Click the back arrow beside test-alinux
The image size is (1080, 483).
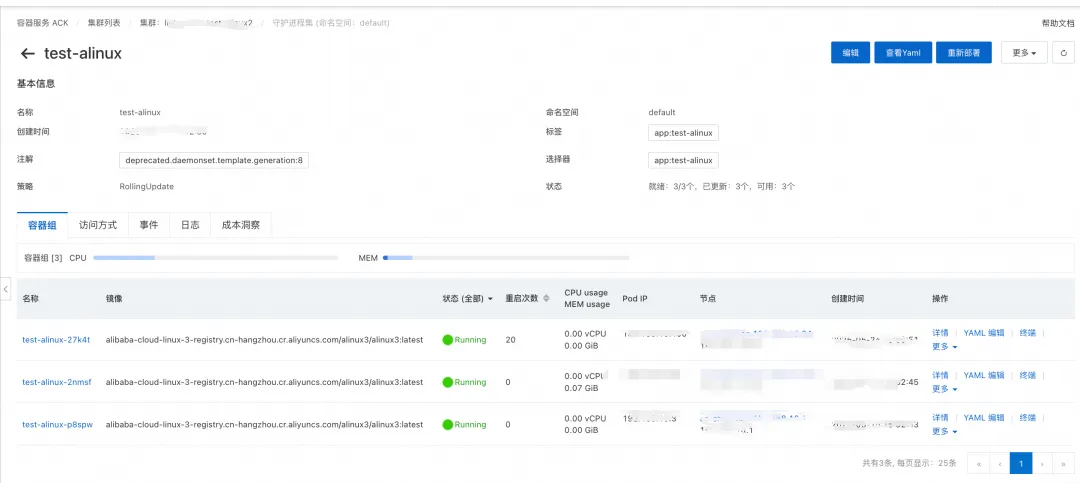tap(28, 53)
